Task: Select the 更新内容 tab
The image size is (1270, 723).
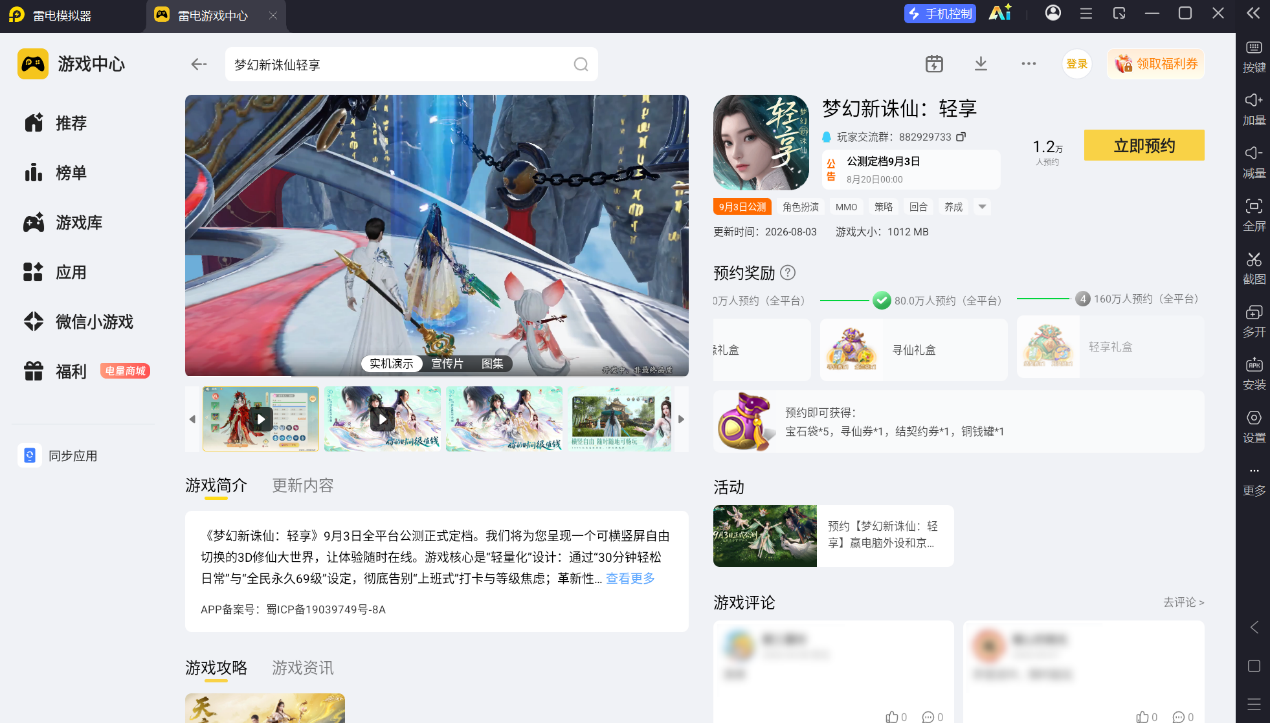Action: pos(303,485)
